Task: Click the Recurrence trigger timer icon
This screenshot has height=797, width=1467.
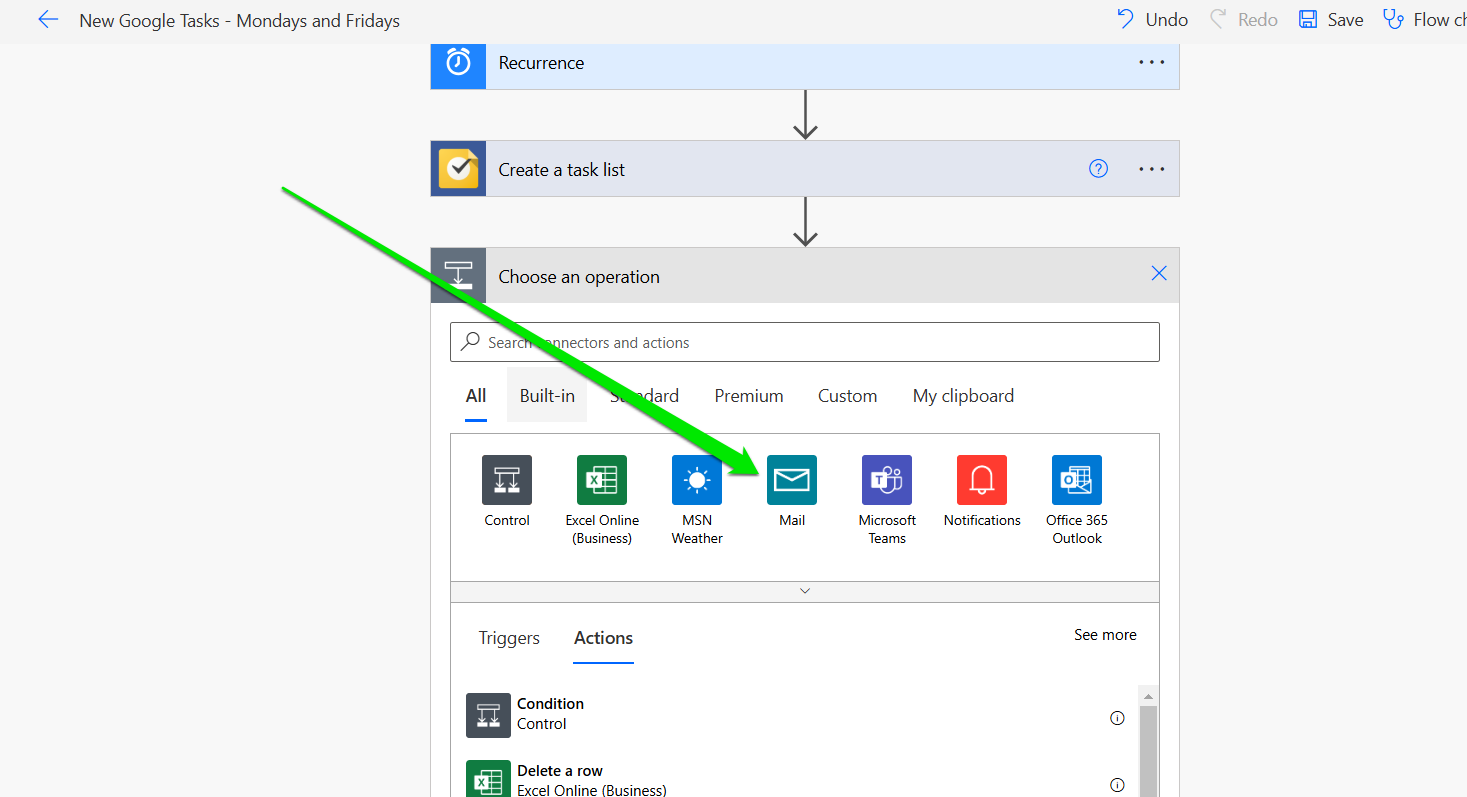Action: 457,62
